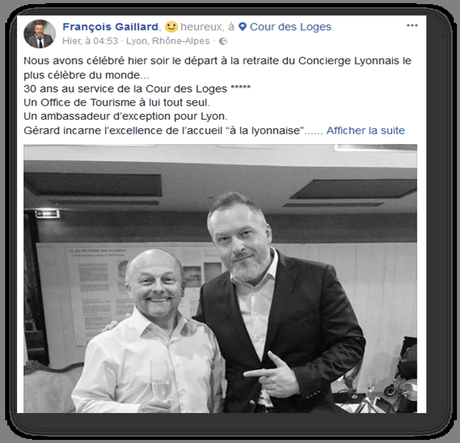Image resolution: width=460 pixels, height=443 pixels.
Task: Click the '30 ans au service' text line
Action: coord(137,89)
